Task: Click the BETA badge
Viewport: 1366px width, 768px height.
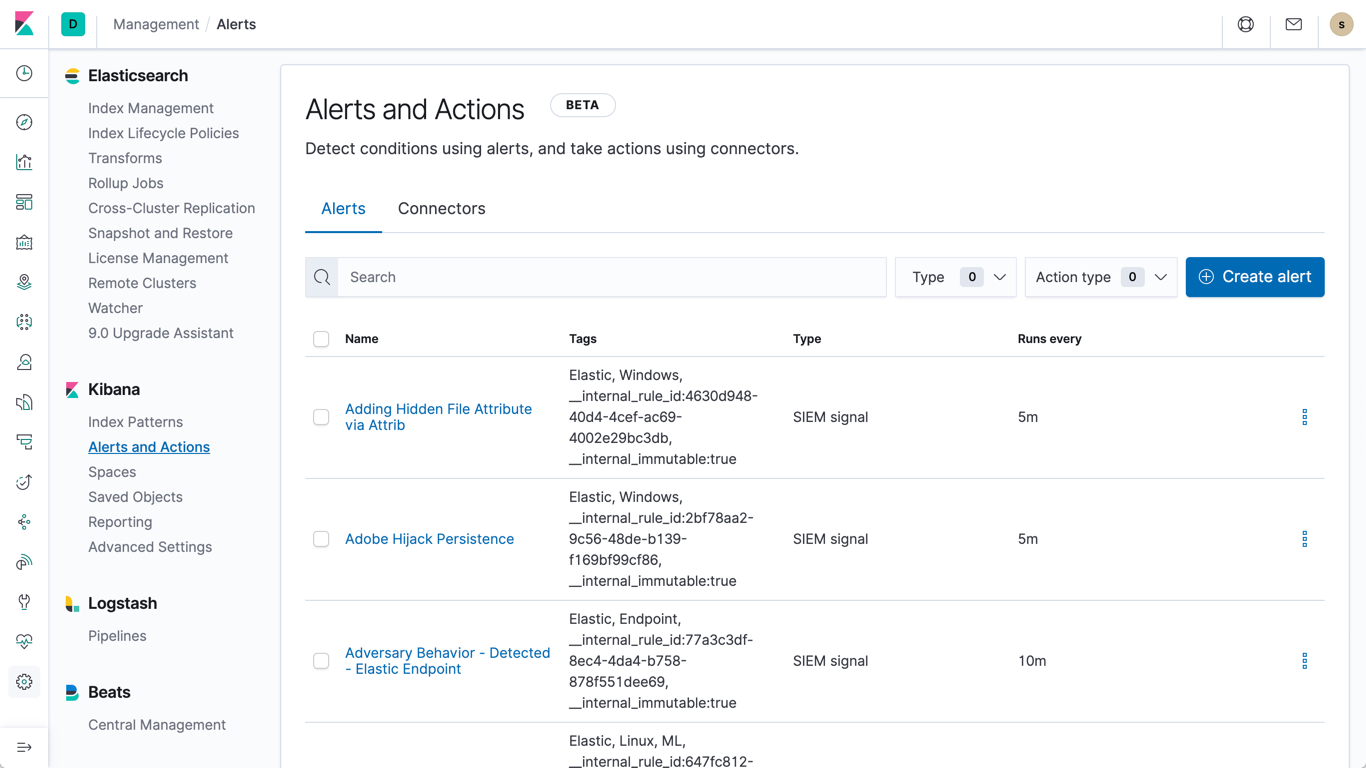Action: (x=583, y=105)
